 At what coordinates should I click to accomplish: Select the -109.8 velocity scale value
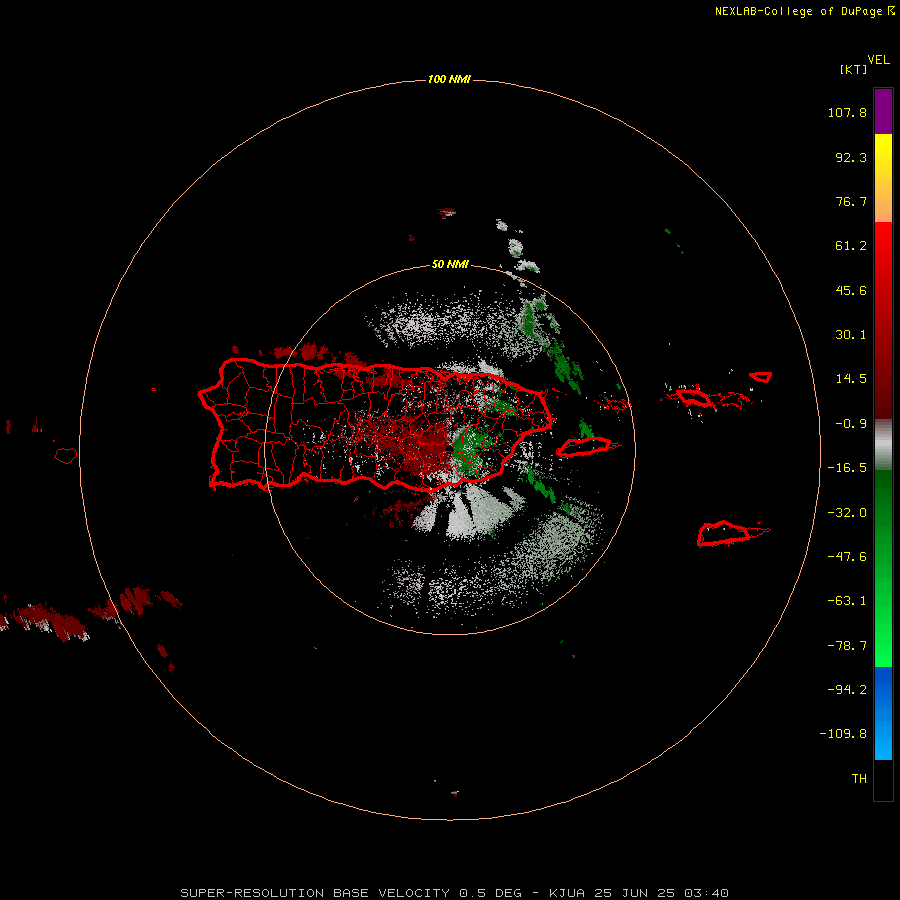click(x=843, y=734)
